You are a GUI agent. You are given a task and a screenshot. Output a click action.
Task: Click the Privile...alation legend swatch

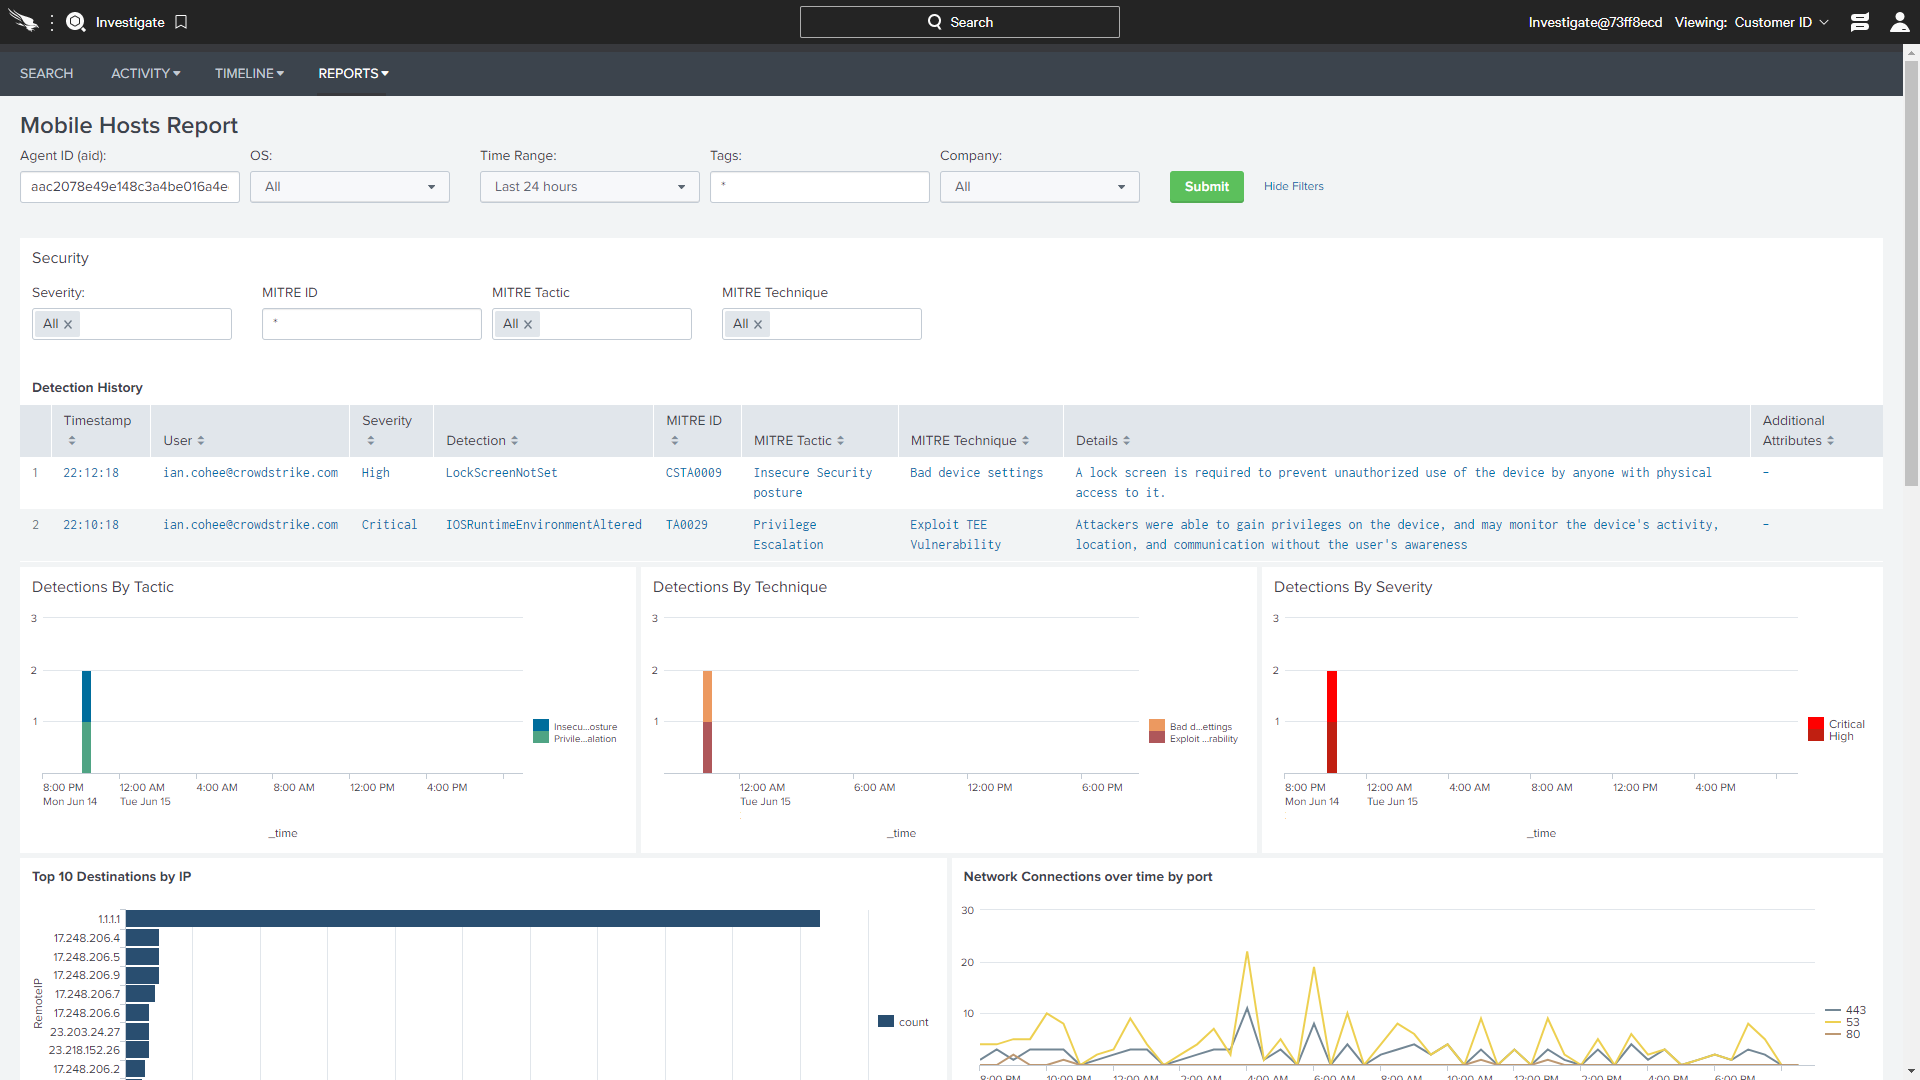[x=541, y=738]
